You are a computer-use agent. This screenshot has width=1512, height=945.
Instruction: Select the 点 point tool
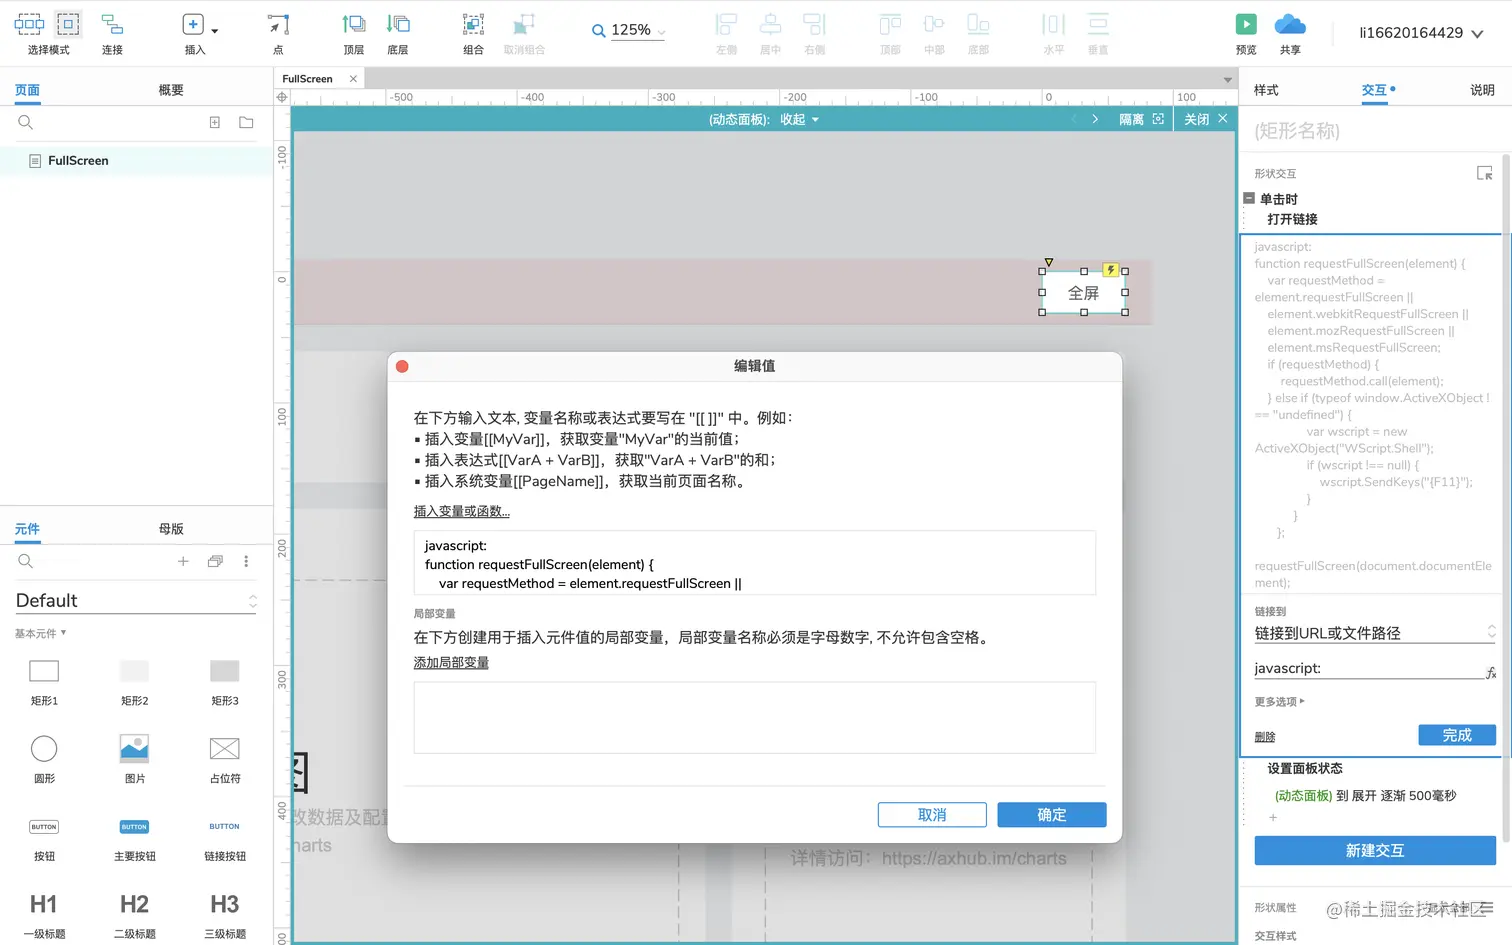278,33
